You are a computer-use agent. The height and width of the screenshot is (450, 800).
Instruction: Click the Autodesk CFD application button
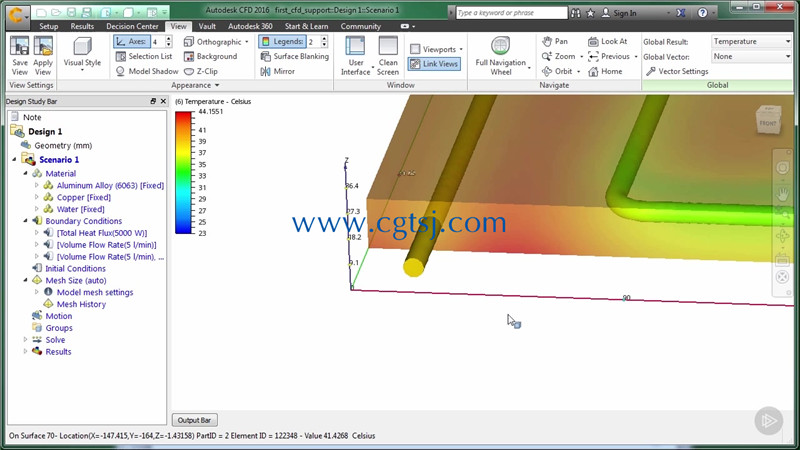17,15
